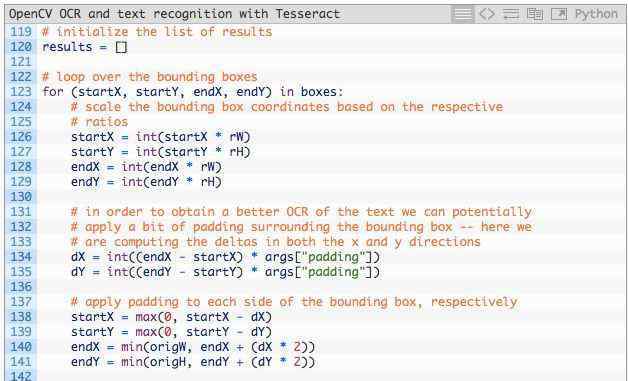Click the code block title text
The height and width of the screenshot is (381, 628).
(x=174, y=14)
